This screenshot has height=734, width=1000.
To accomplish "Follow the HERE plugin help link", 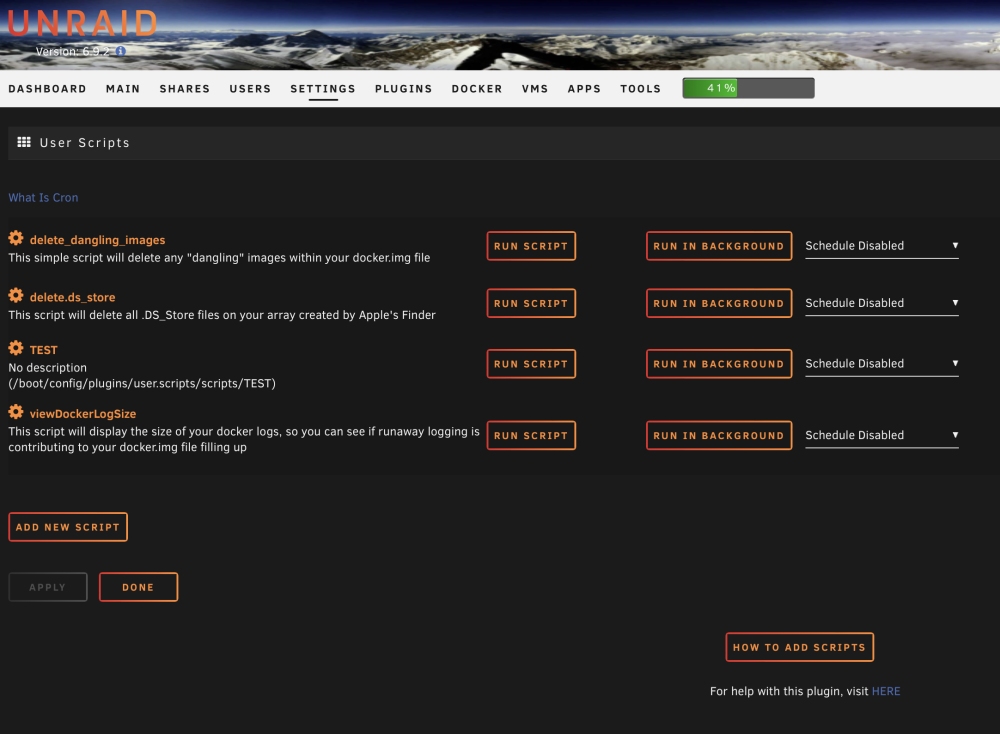I will (x=886, y=691).
